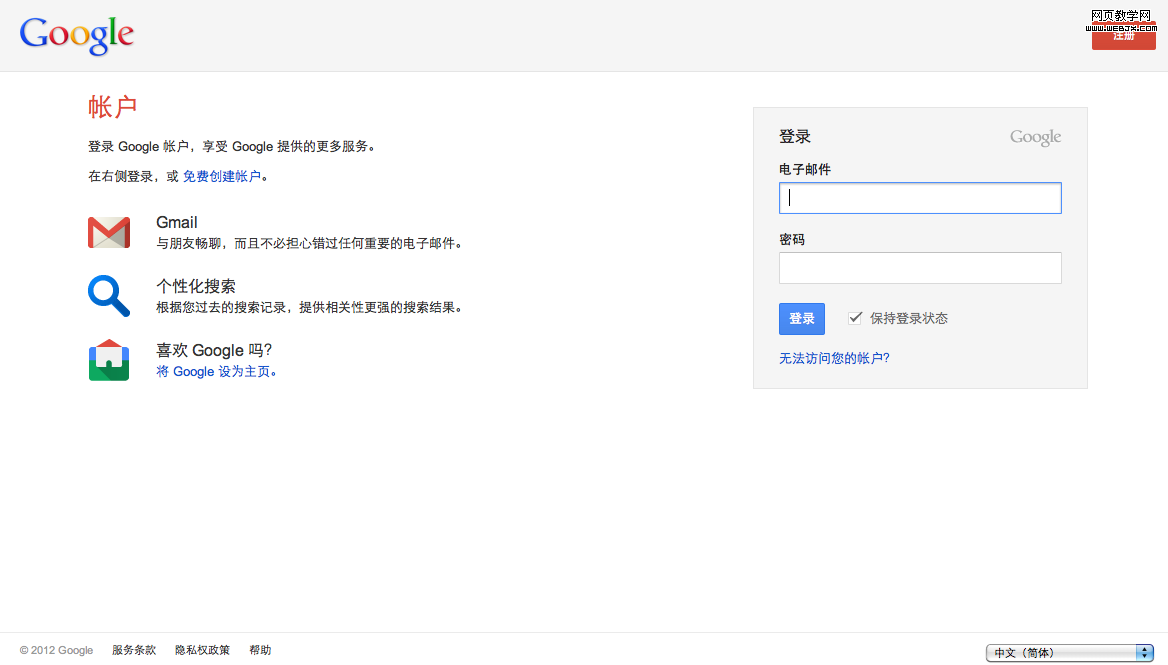Focus the 电子邮件 input field

(x=920, y=198)
